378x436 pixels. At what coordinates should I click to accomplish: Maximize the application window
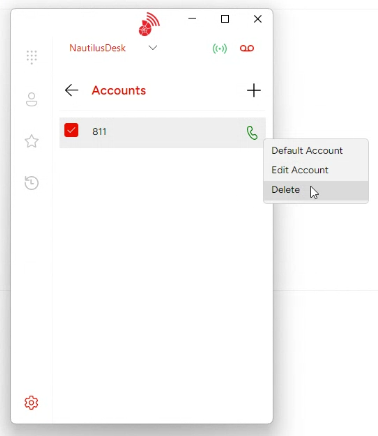225,19
